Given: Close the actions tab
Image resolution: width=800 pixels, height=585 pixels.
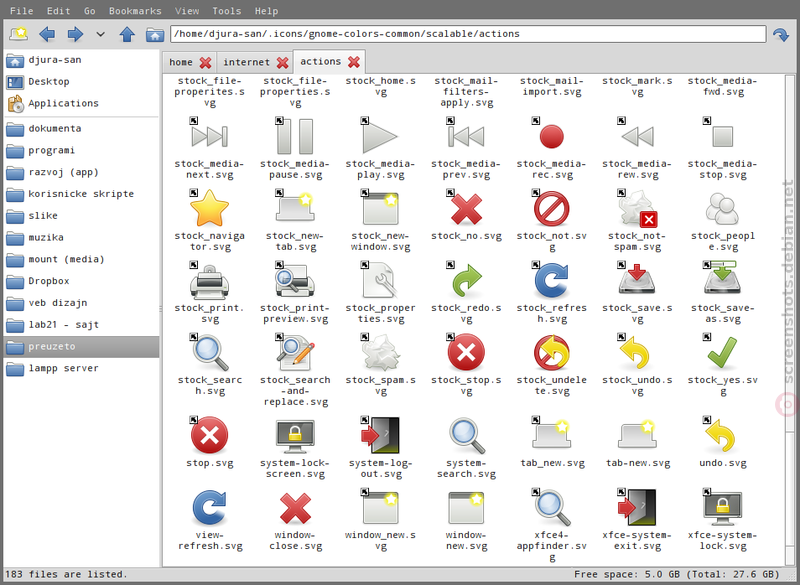Looking at the screenshot, I should 354,62.
